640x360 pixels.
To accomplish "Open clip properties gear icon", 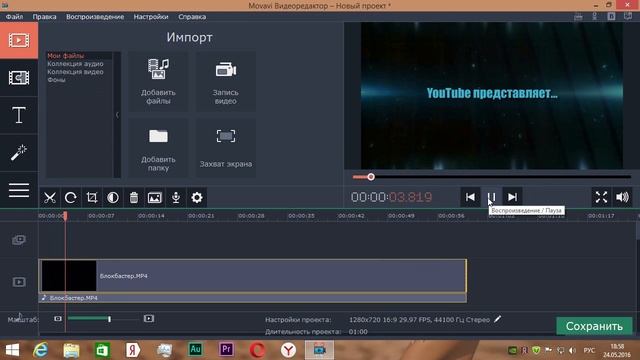I will (x=197, y=198).
